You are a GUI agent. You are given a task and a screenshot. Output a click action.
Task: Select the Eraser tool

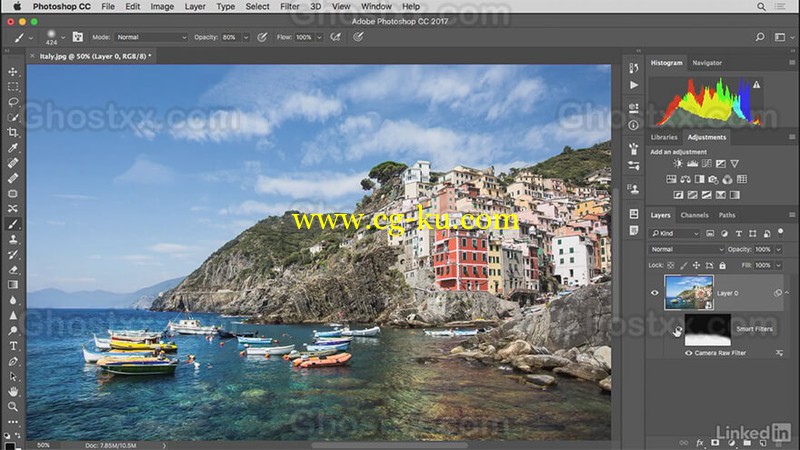point(13,269)
